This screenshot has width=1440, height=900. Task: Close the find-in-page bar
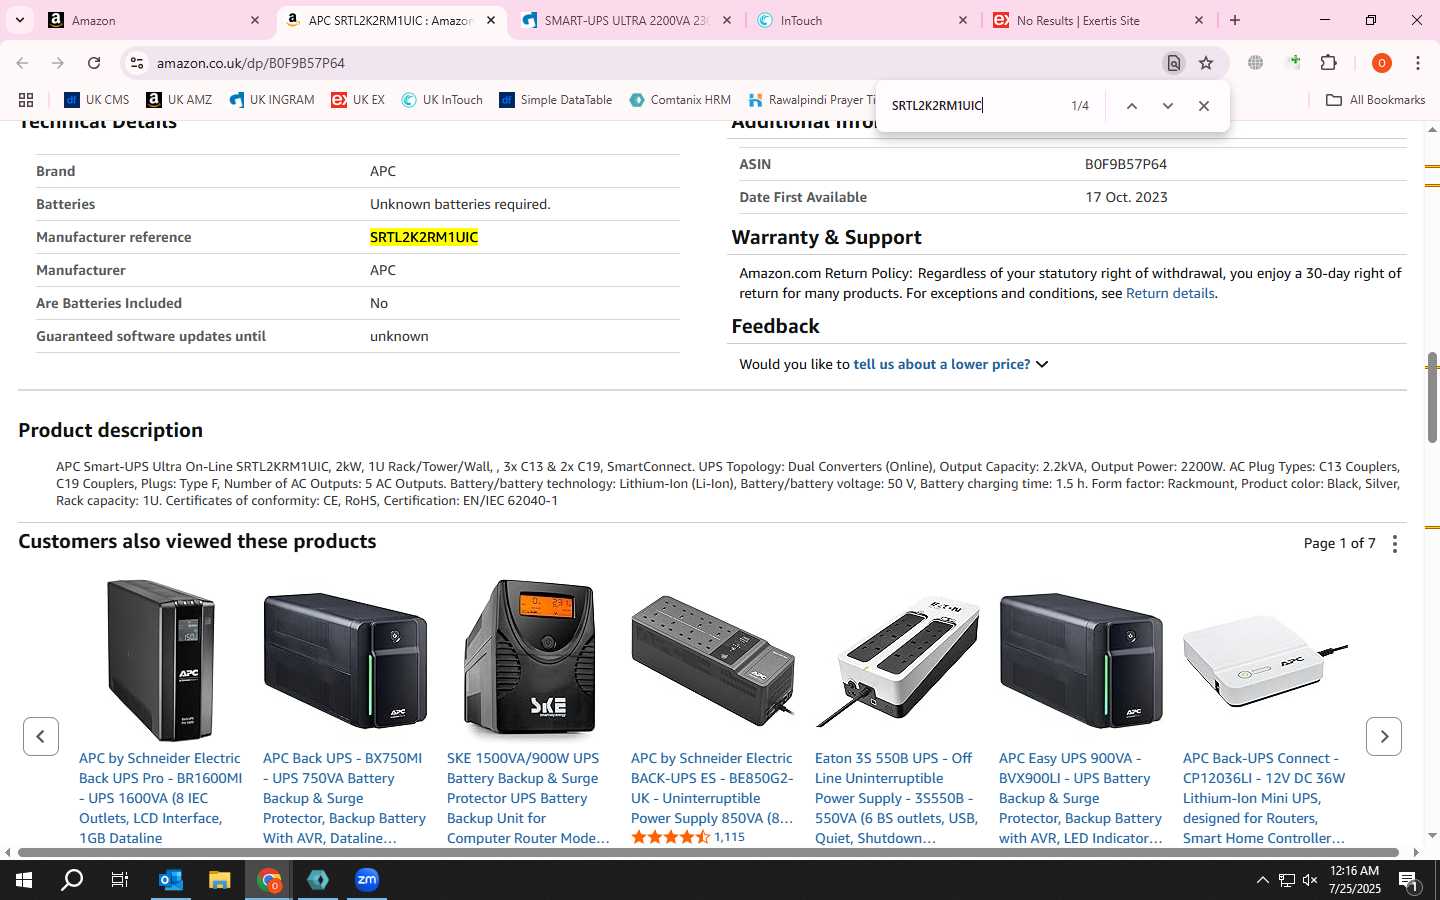[x=1204, y=106]
